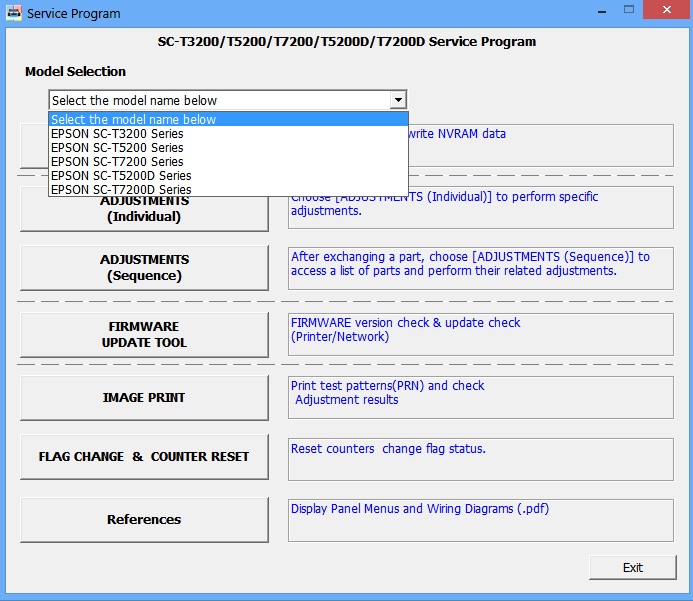Open ADJUSTMENTS (Sequence) button

(144, 268)
